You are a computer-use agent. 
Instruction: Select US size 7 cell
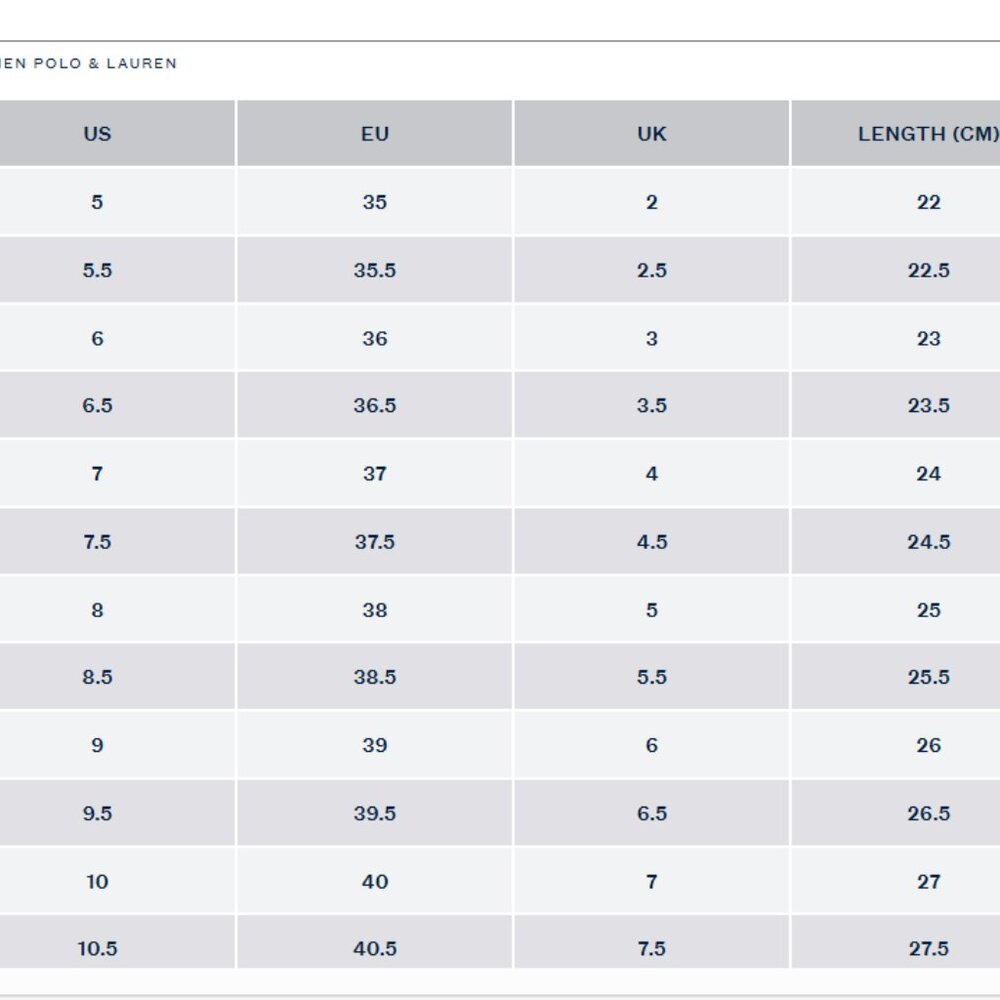click(97, 474)
